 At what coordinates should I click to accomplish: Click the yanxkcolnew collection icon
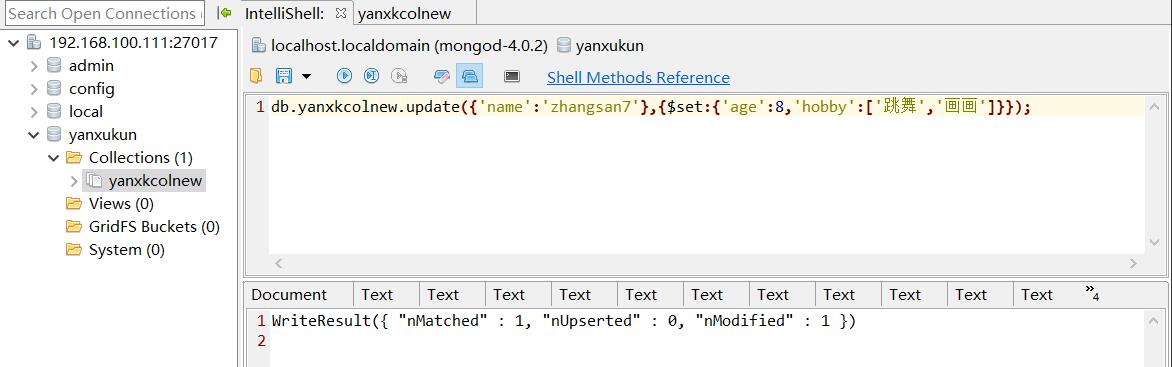(x=93, y=180)
